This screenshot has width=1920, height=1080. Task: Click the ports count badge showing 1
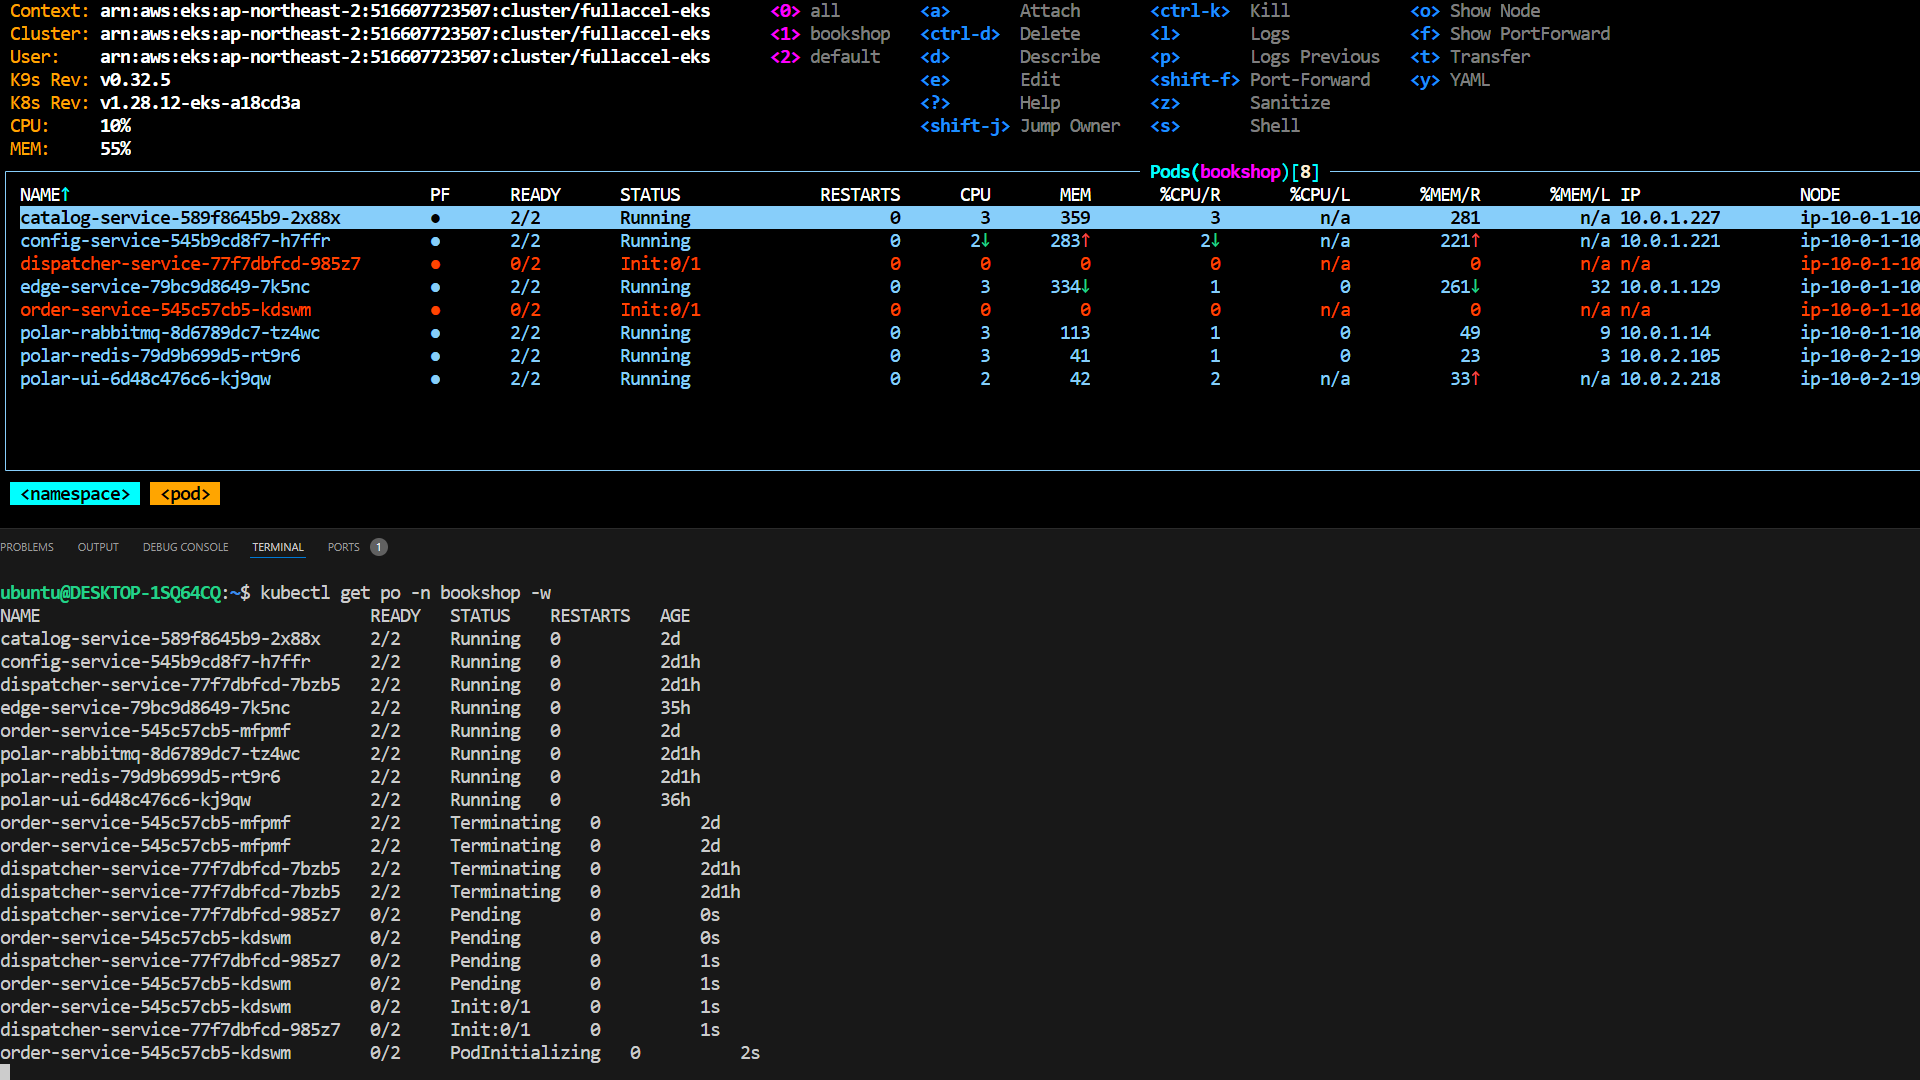pos(378,547)
